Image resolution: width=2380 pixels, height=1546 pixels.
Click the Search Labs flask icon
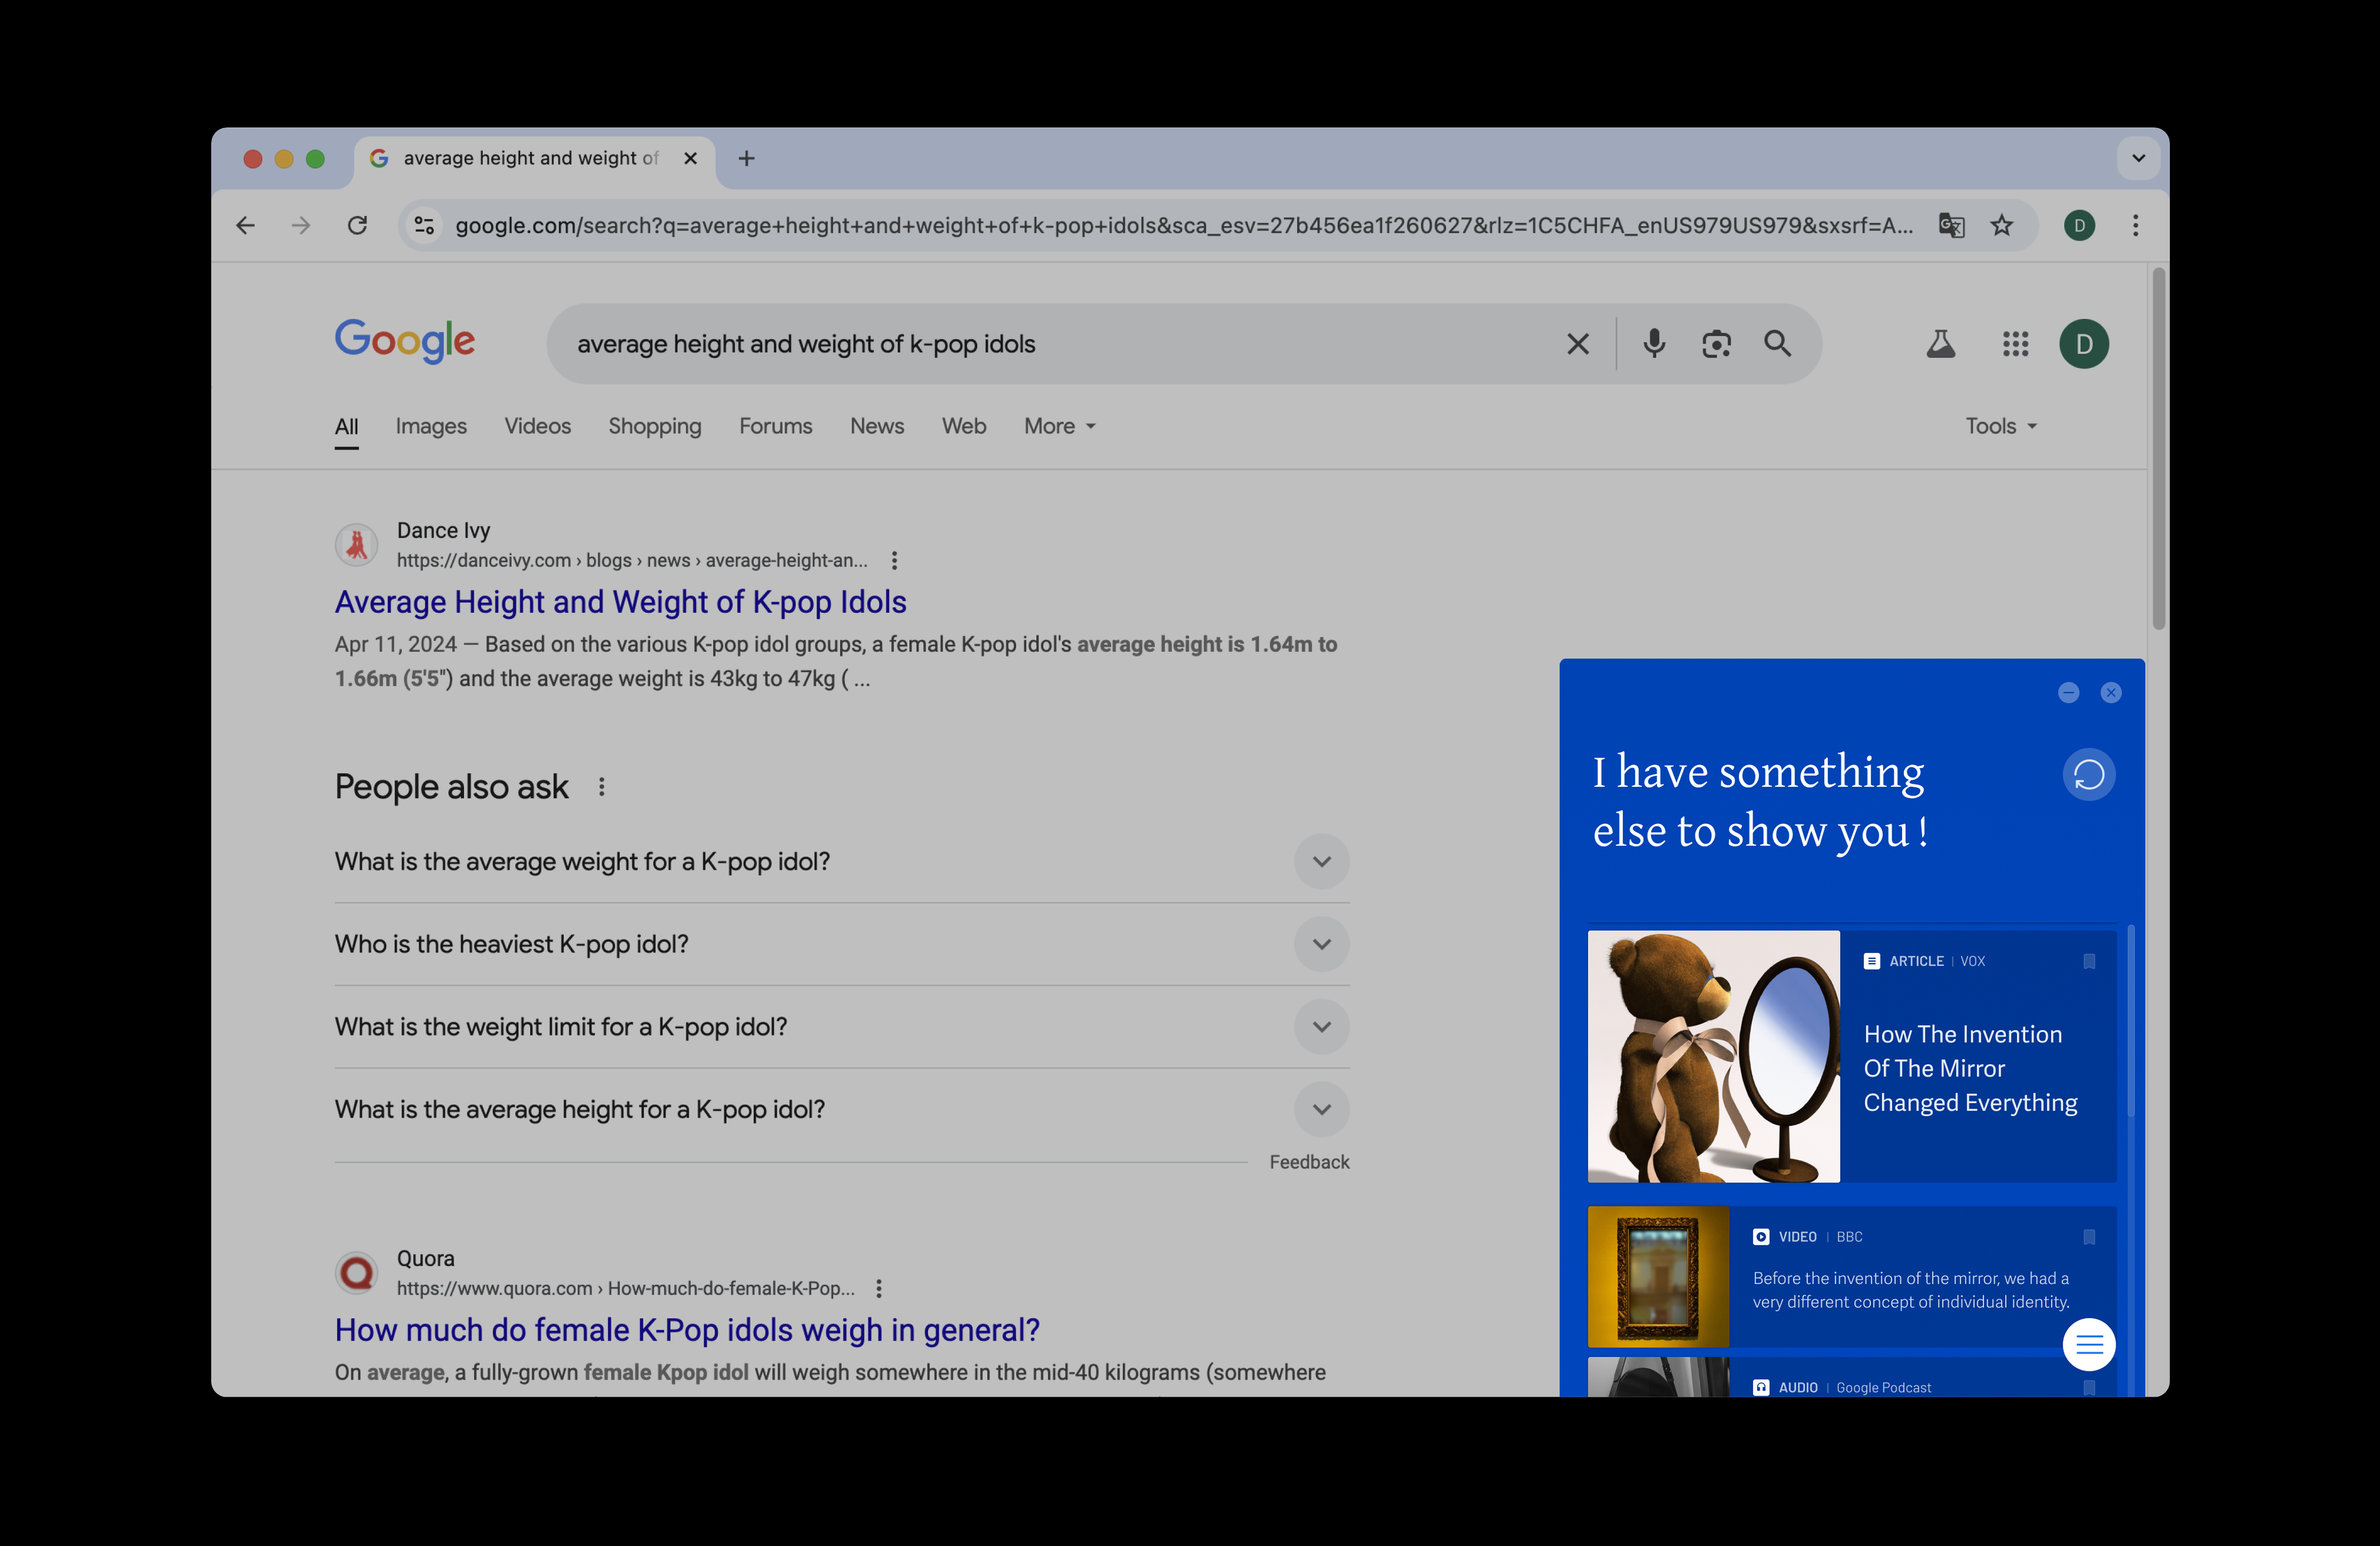pos(1940,344)
